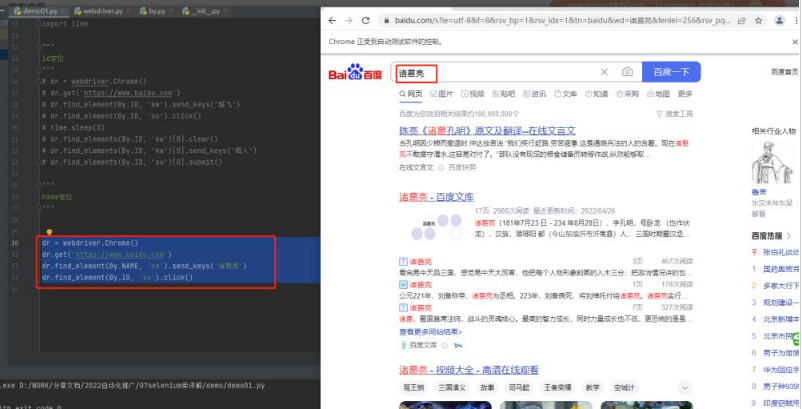The image size is (802, 409).
Task: Switch to the 采购 search tab
Action: (x=628, y=94)
